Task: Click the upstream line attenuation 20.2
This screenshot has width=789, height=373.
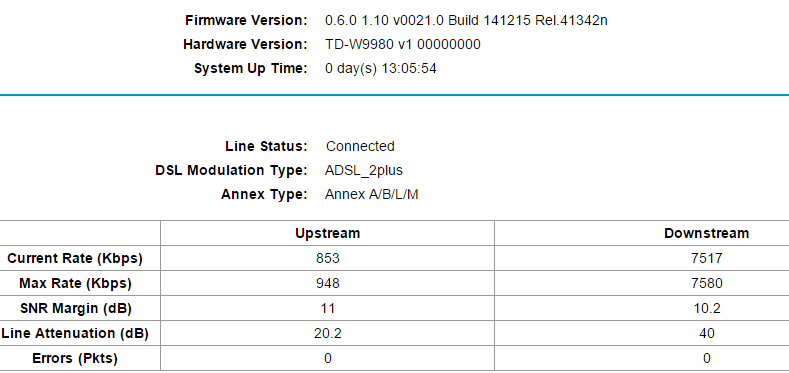Action: [328, 333]
